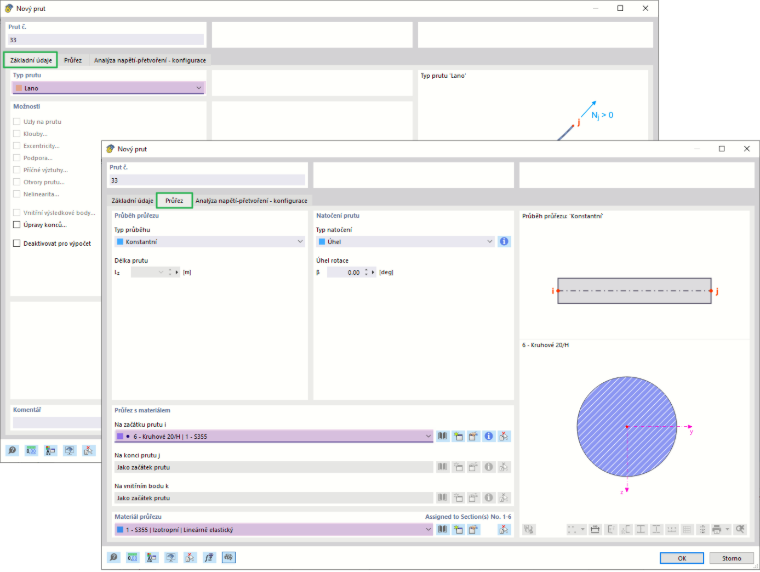Open print options arrow in preview toolbar
This screenshot has height=572, width=760.
coord(727,529)
